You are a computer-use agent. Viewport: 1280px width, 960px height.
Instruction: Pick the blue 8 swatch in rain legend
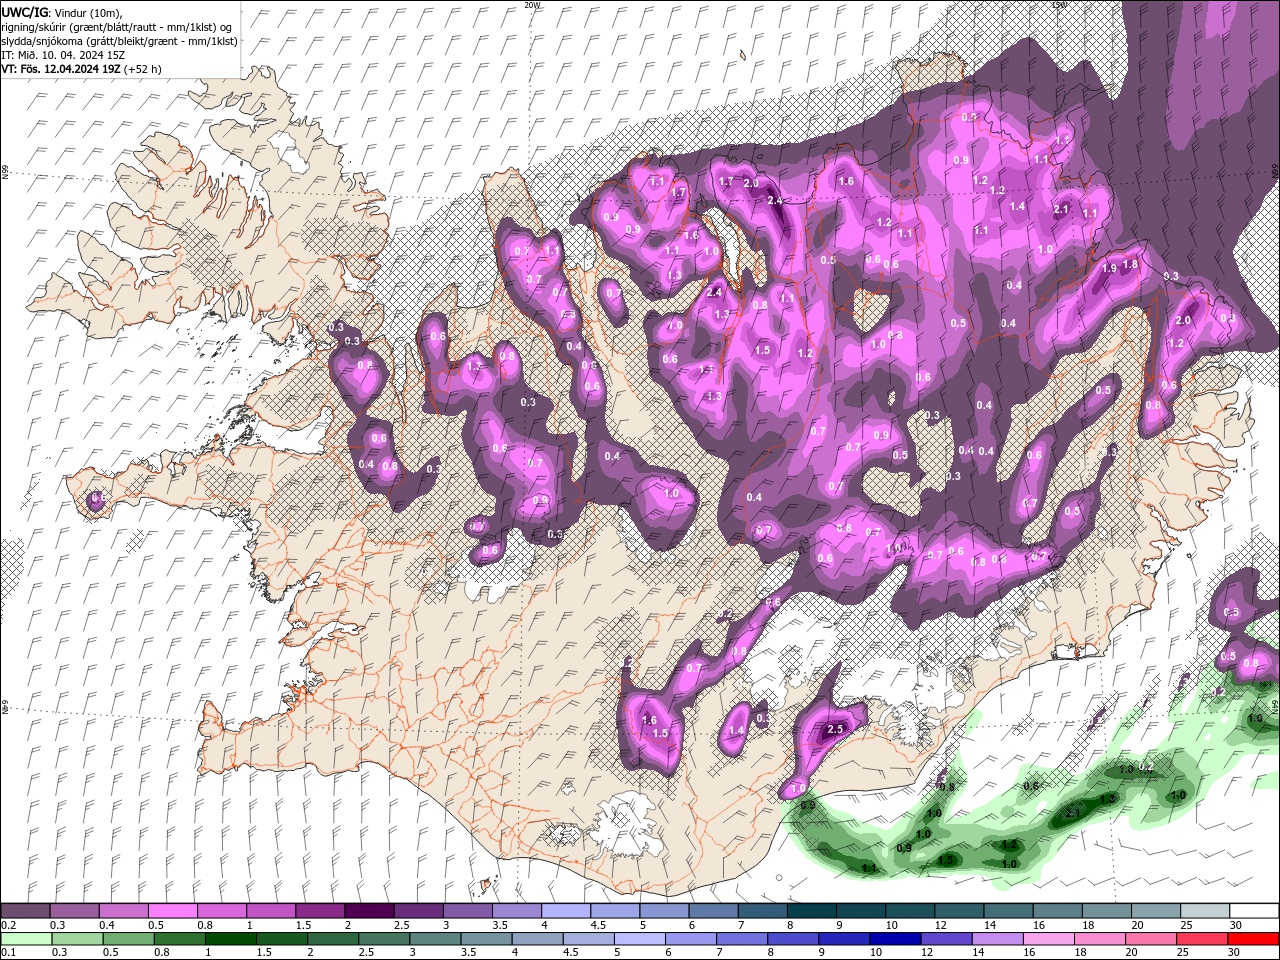click(792, 939)
